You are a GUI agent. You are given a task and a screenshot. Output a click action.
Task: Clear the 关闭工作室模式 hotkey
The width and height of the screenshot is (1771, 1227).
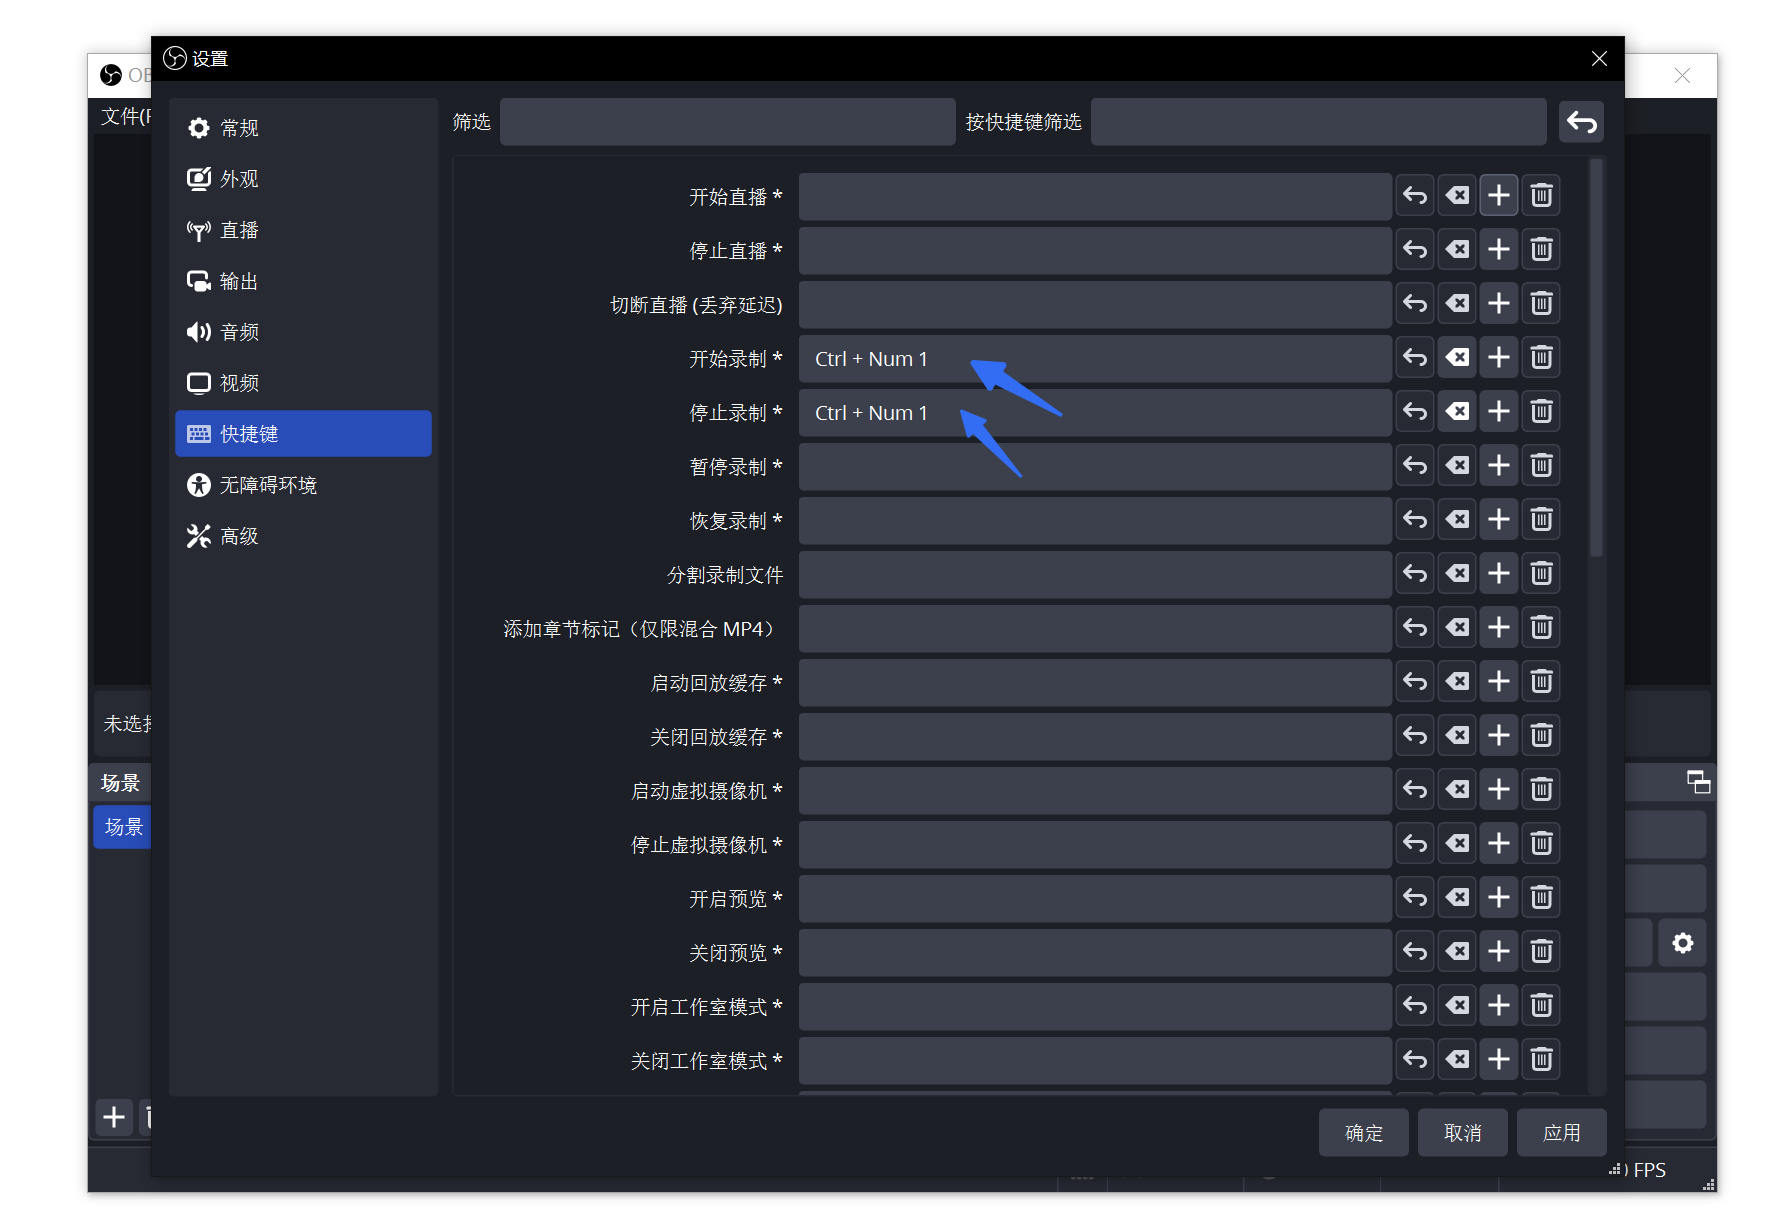pos(1457,1060)
